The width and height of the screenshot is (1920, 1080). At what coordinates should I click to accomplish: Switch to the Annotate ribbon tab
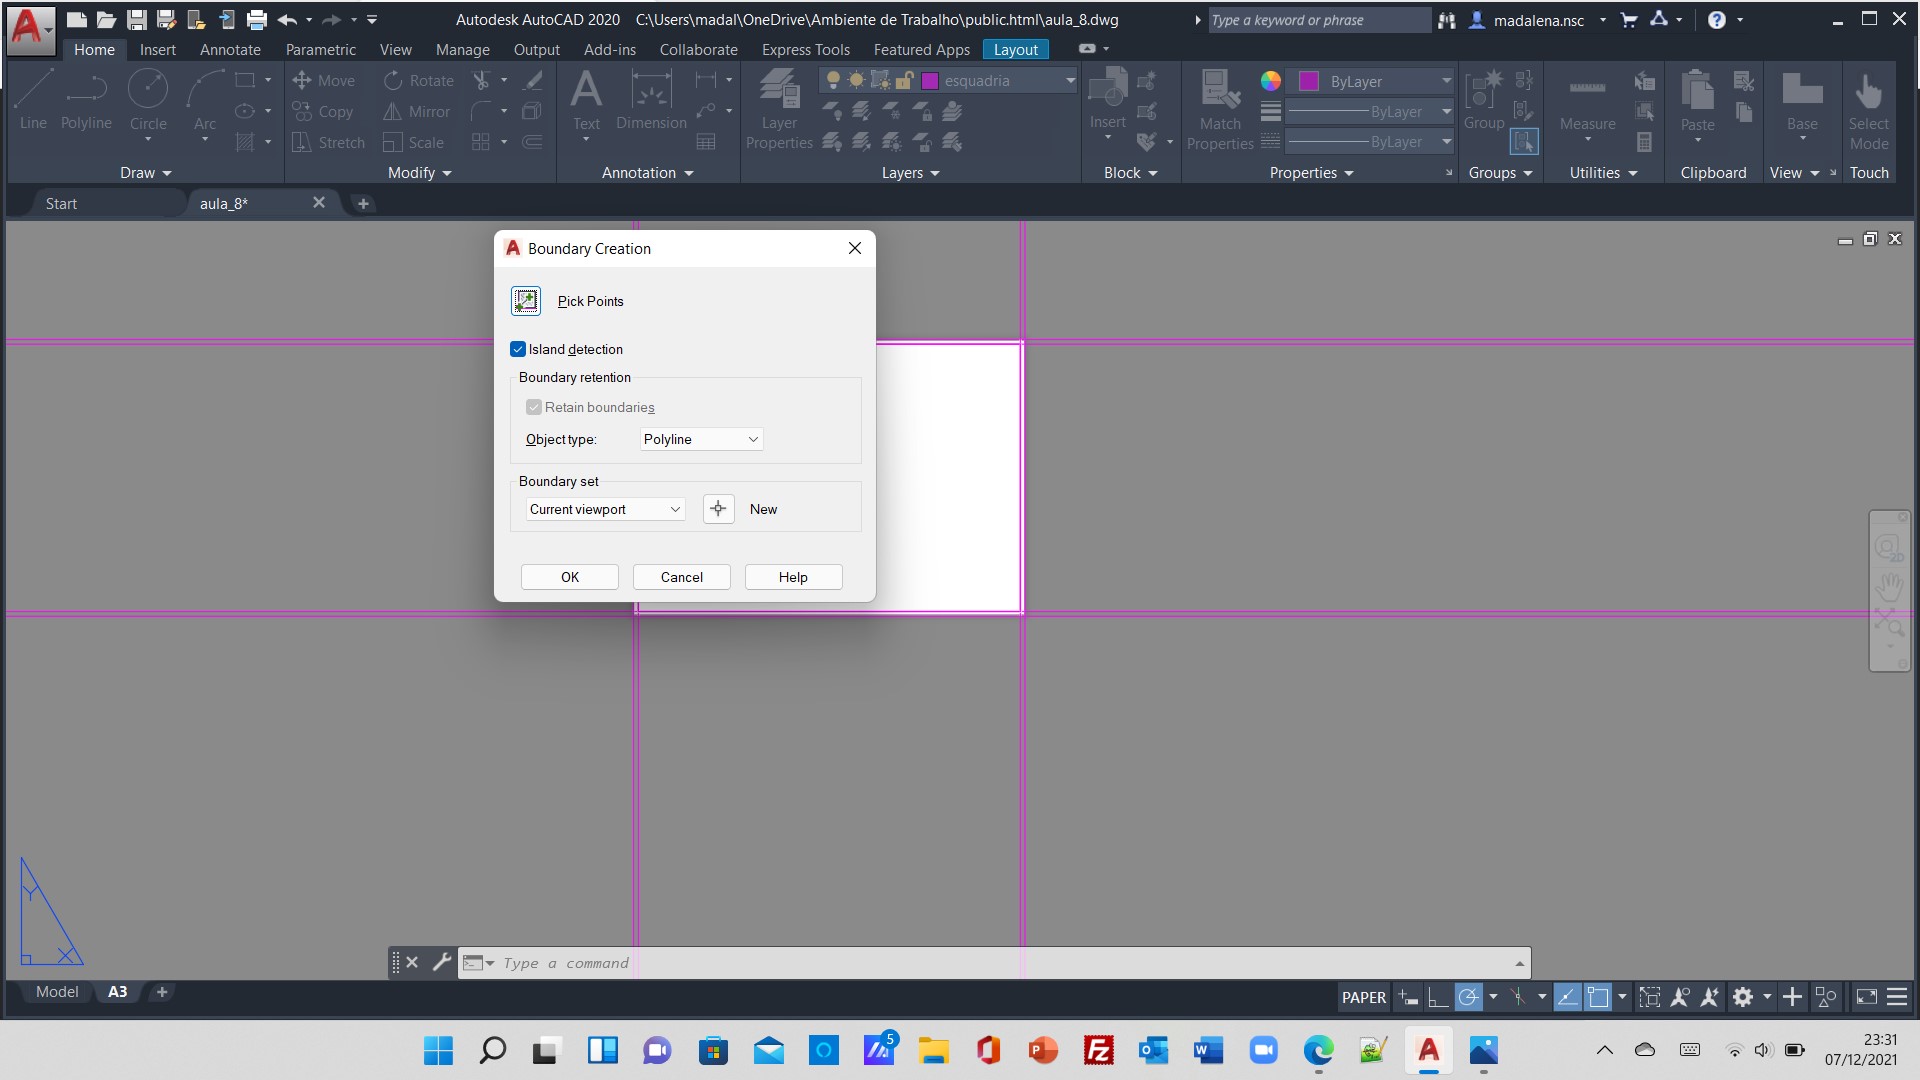(230, 49)
